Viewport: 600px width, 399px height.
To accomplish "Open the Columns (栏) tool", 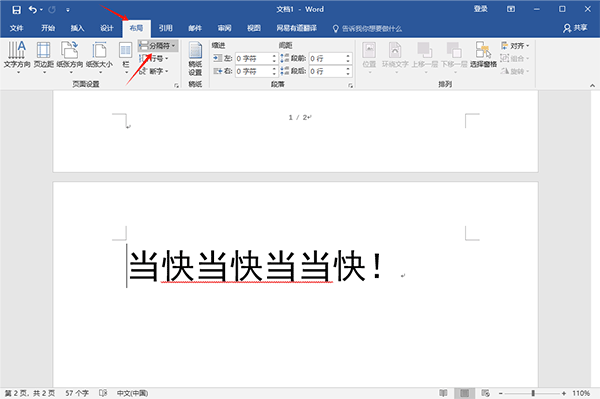I will coord(126,57).
